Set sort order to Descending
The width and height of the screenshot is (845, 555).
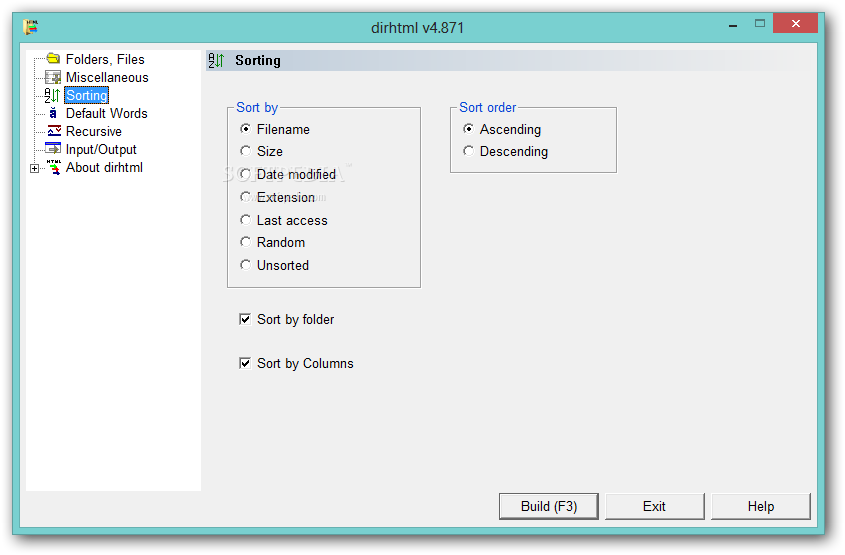pos(505,151)
